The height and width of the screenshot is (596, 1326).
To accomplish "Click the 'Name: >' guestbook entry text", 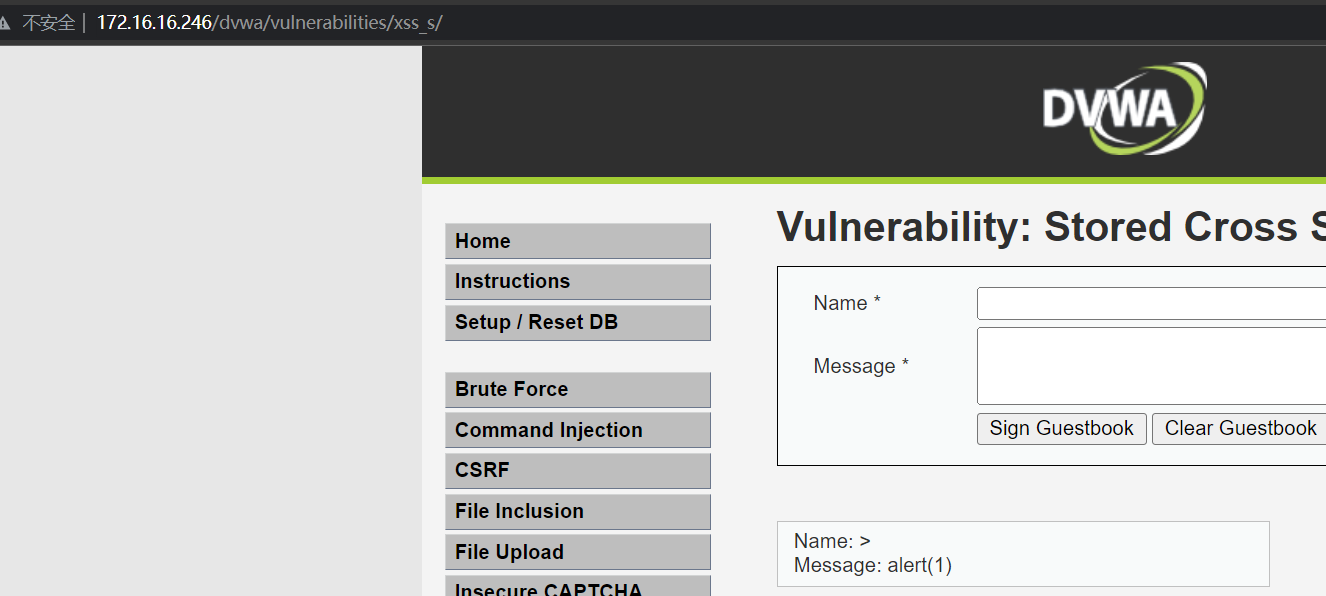I will point(832,541).
